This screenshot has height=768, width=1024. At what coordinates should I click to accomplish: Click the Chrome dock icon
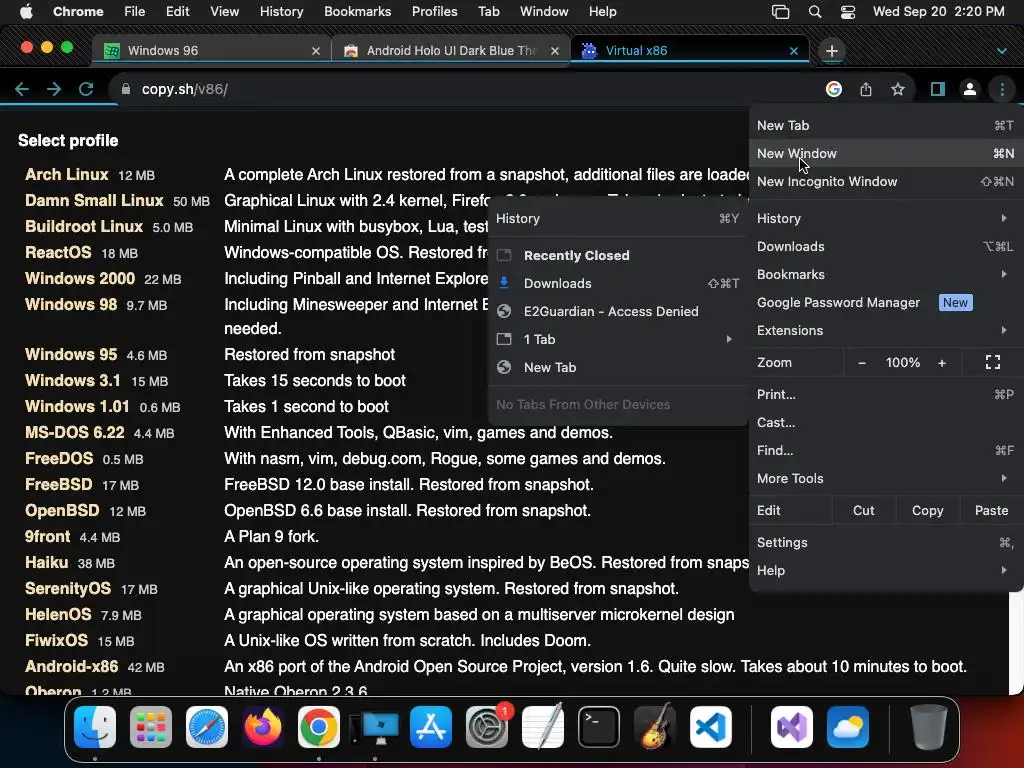(x=319, y=727)
